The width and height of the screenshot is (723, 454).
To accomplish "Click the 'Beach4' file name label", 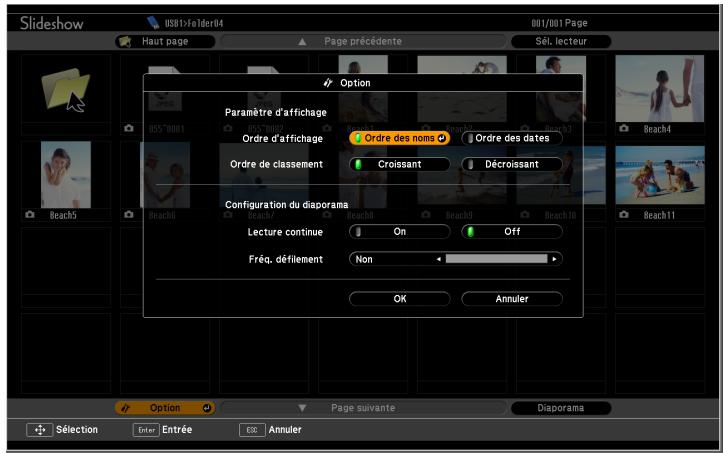I will (x=657, y=129).
